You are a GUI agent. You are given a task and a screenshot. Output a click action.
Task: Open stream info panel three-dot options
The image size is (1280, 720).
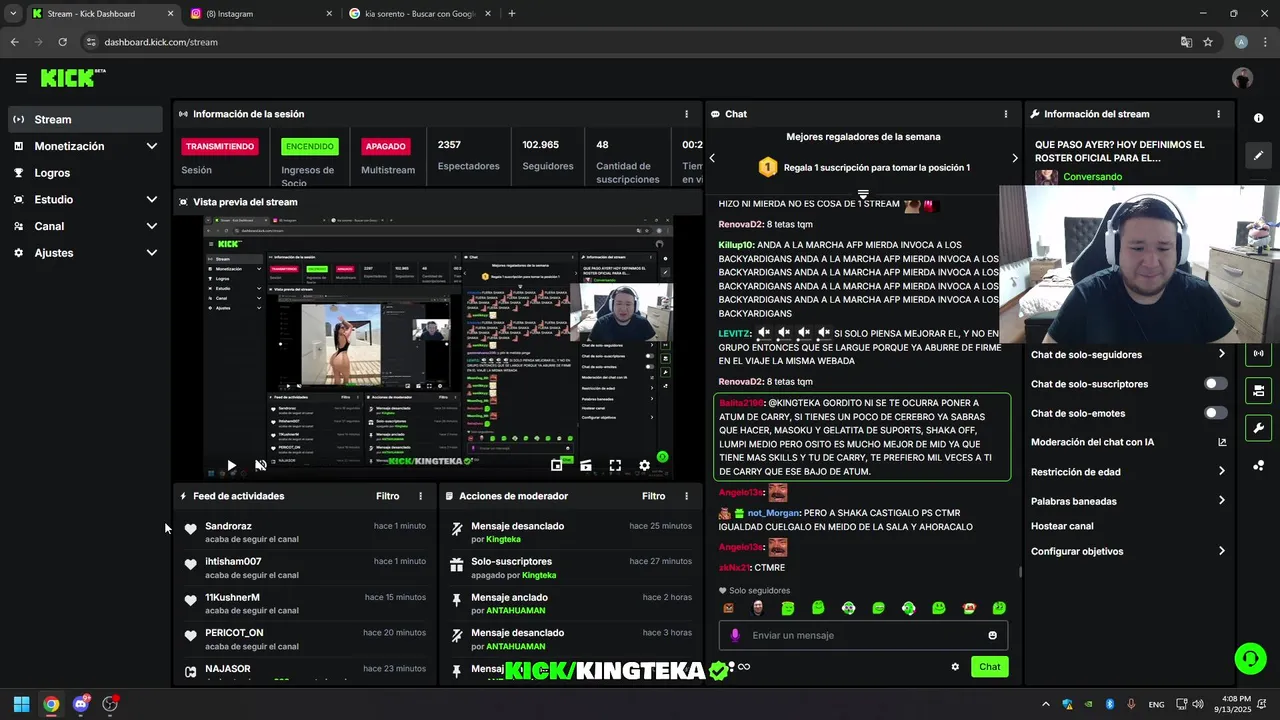tap(1218, 114)
